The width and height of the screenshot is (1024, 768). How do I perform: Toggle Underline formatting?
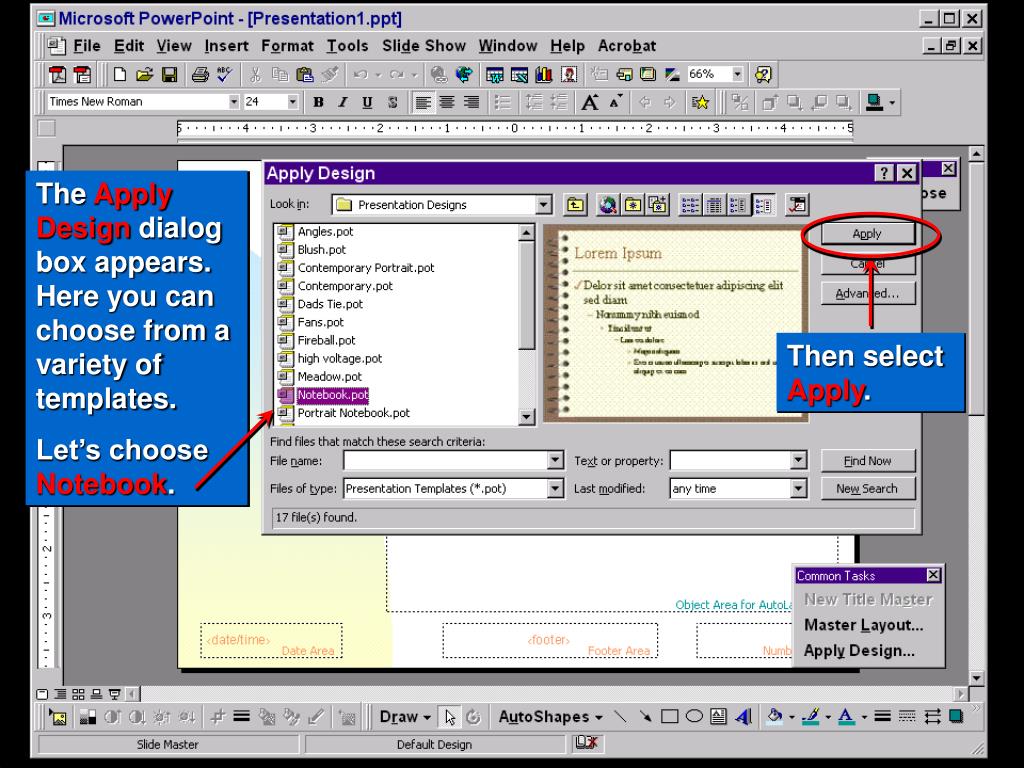coord(367,102)
